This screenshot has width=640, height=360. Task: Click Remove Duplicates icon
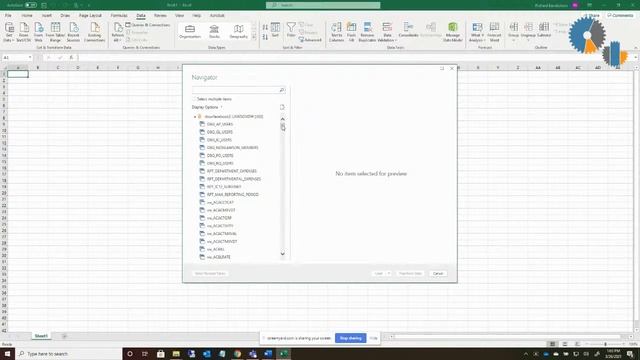pos(367,32)
